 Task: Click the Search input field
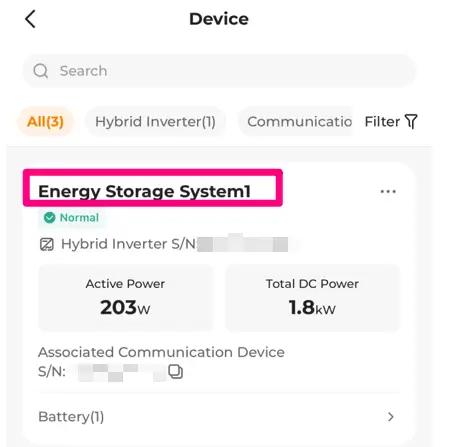(x=219, y=71)
